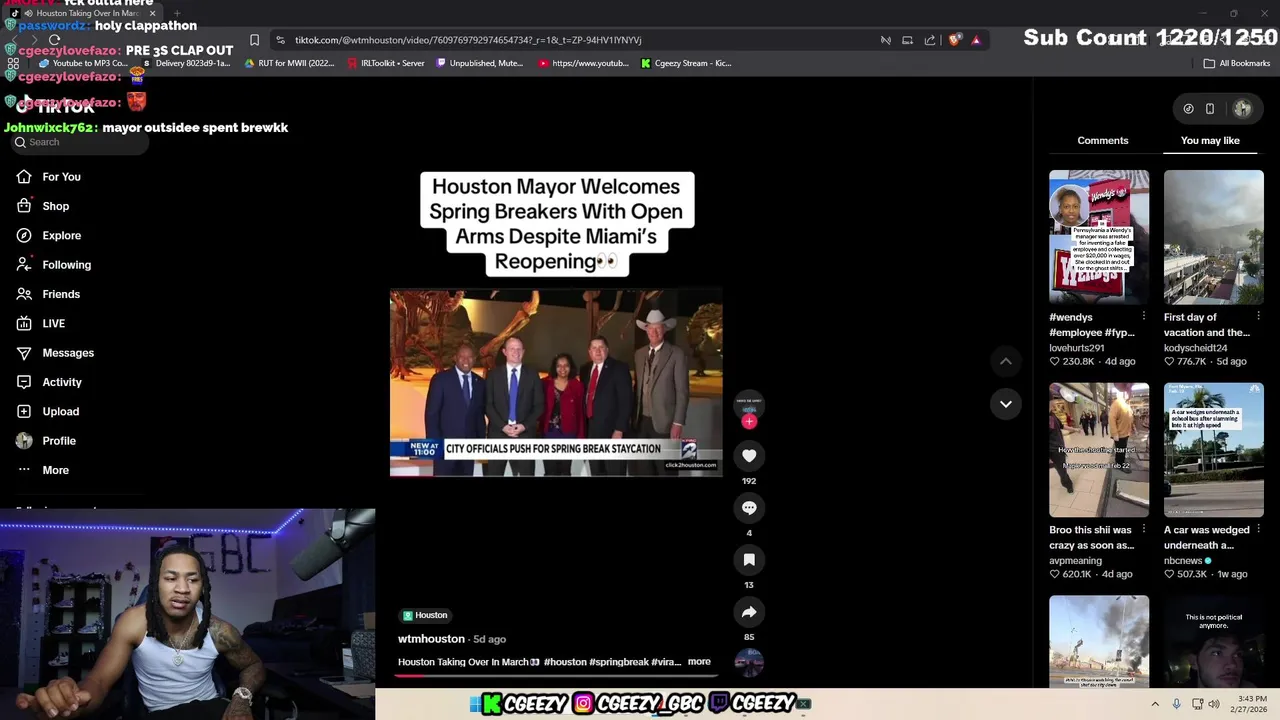Go to the previous video arrow
The height and width of the screenshot is (720, 1280).
[x=1006, y=361]
